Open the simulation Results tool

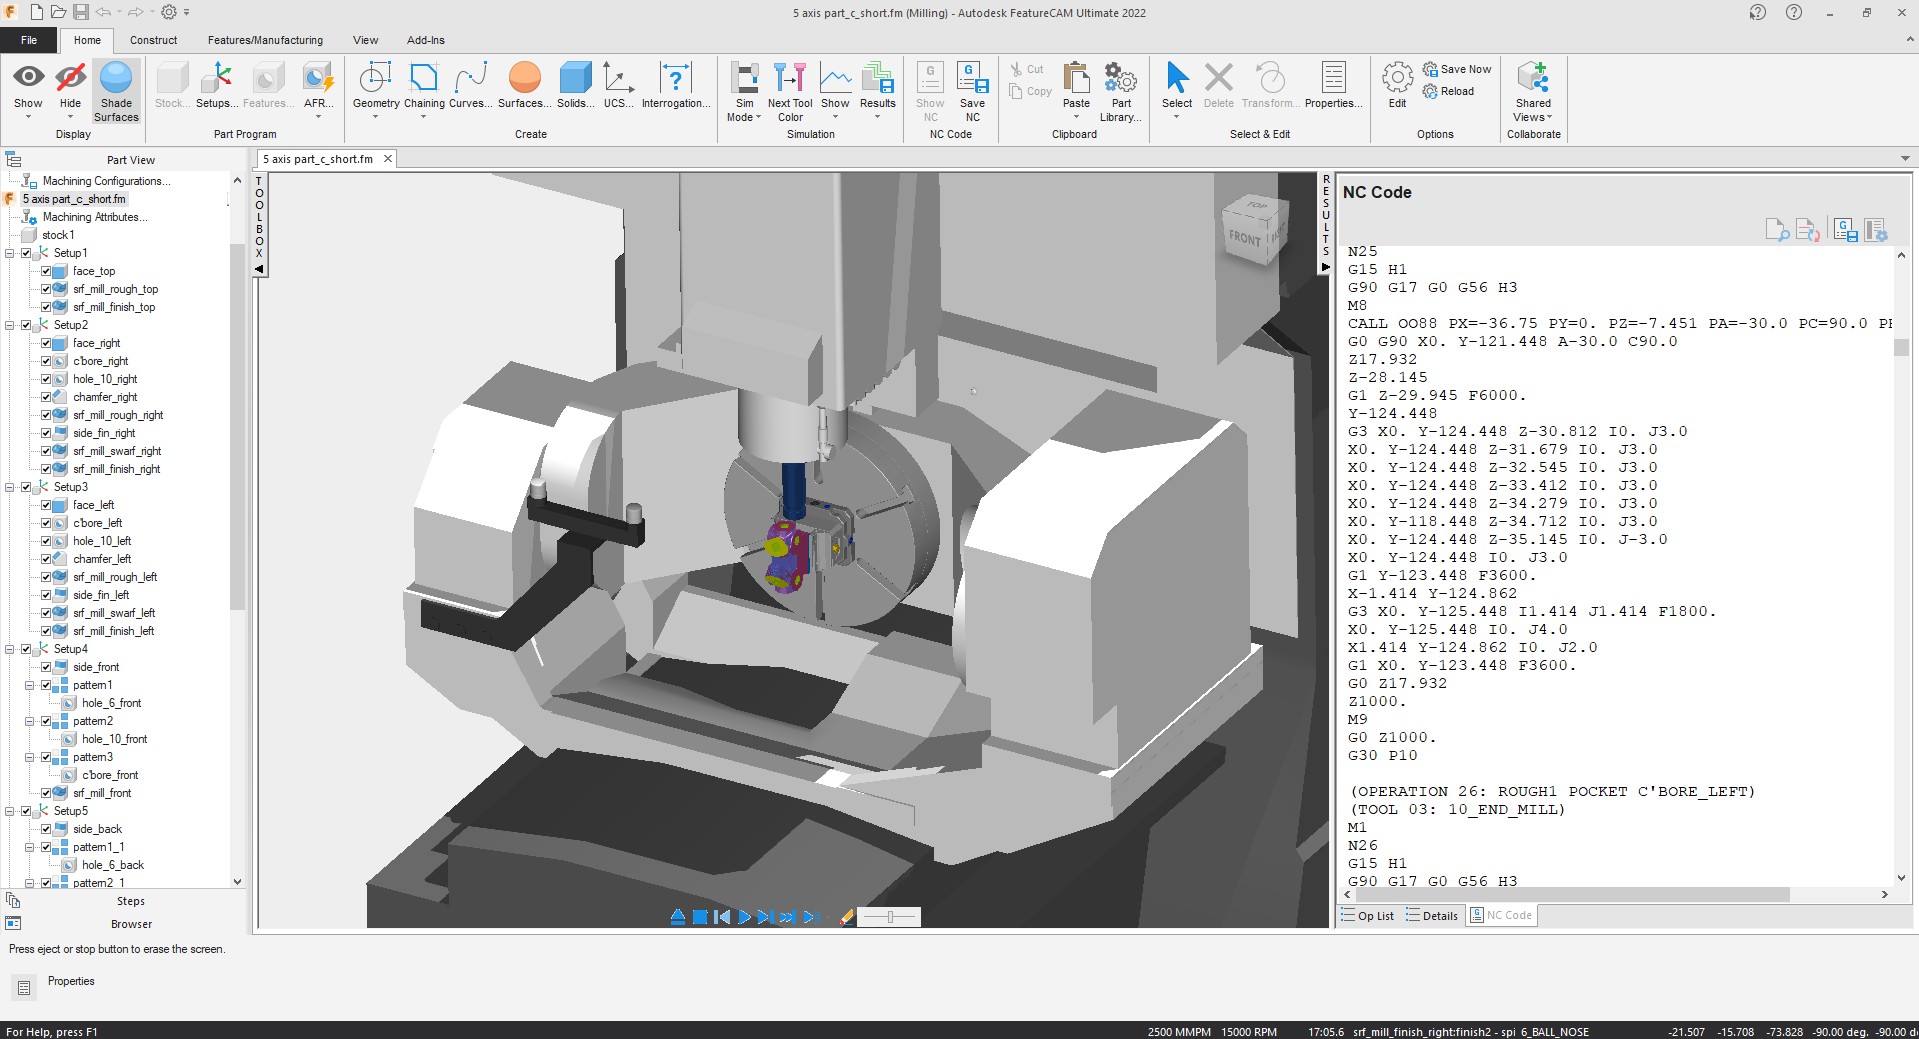click(x=877, y=88)
